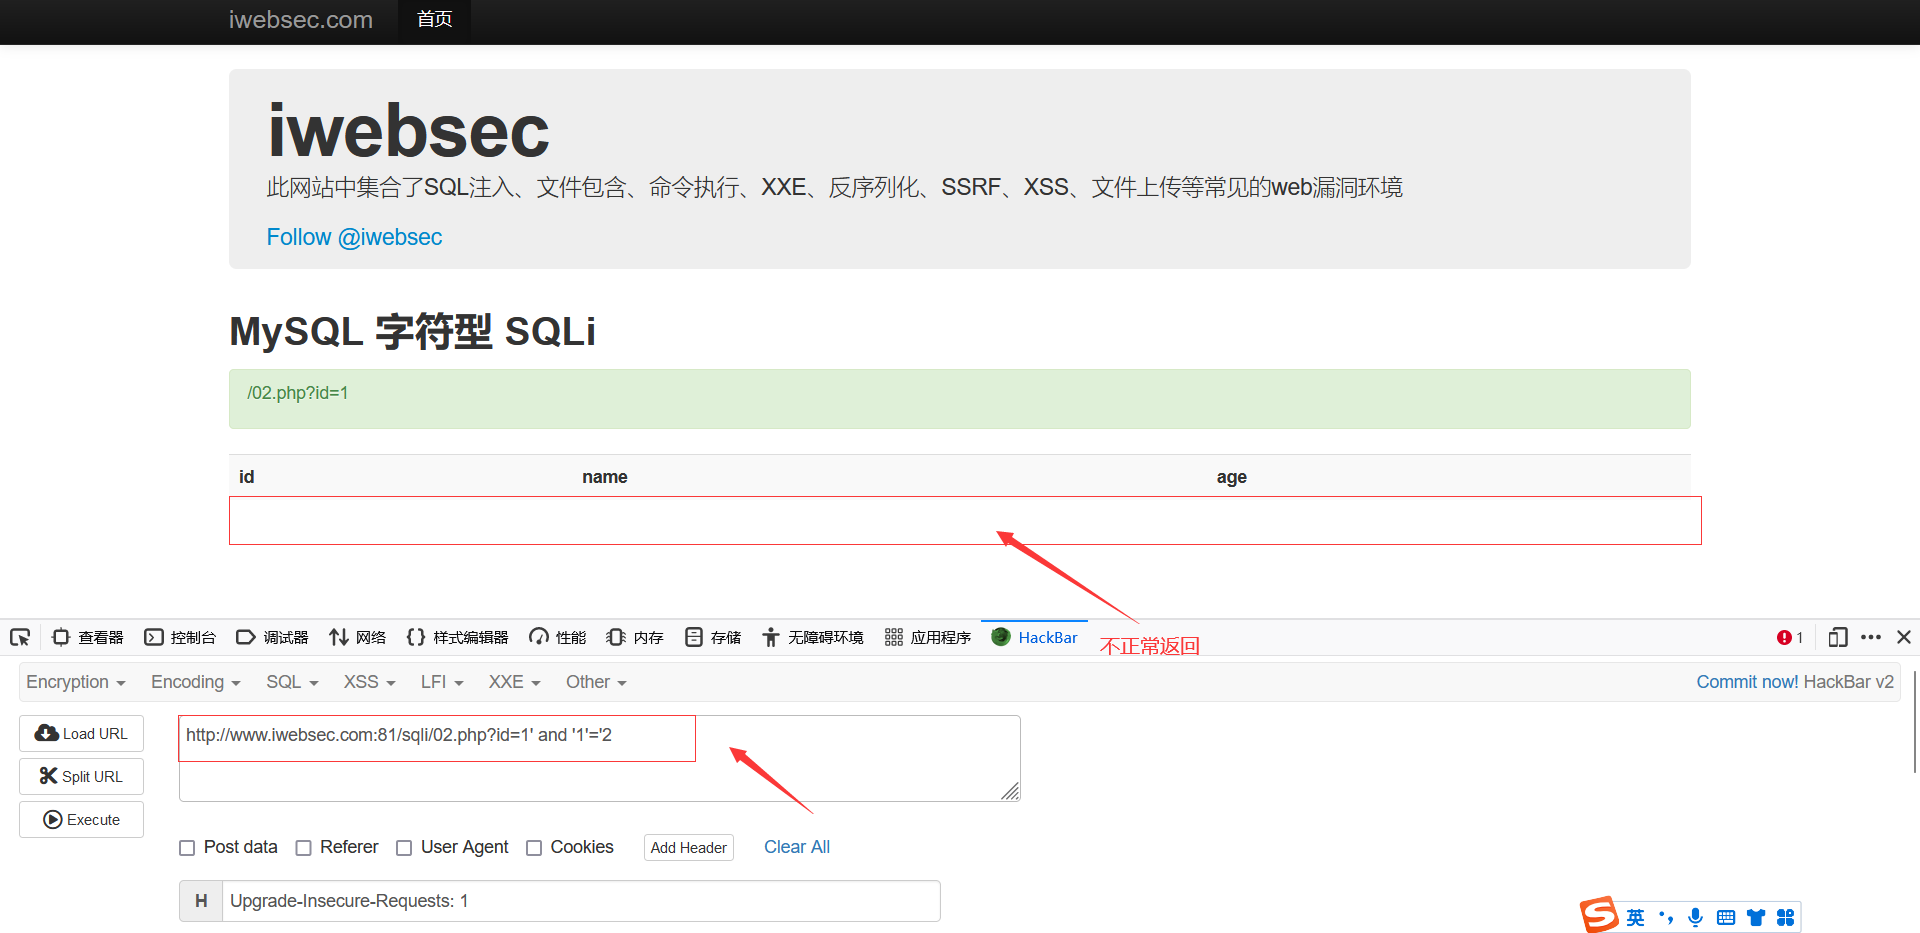Select 首页 in the site navigation
1920x933 pixels.
pos(434,20)
